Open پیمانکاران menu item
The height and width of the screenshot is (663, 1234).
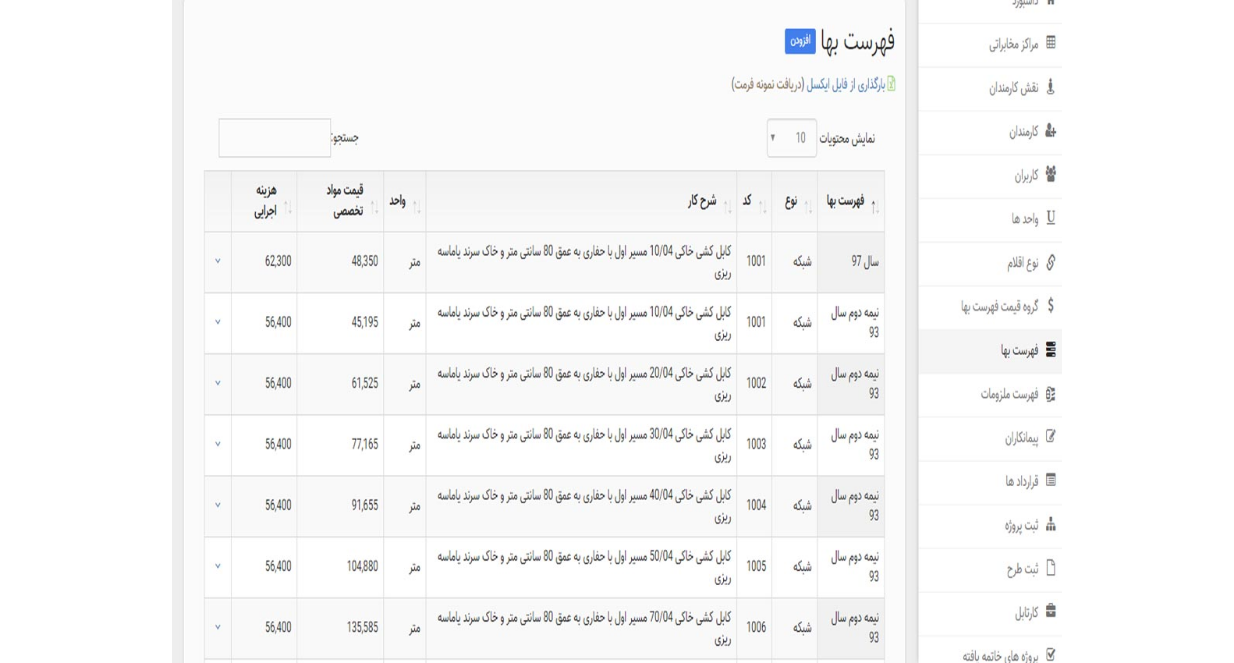click(990, 438)
